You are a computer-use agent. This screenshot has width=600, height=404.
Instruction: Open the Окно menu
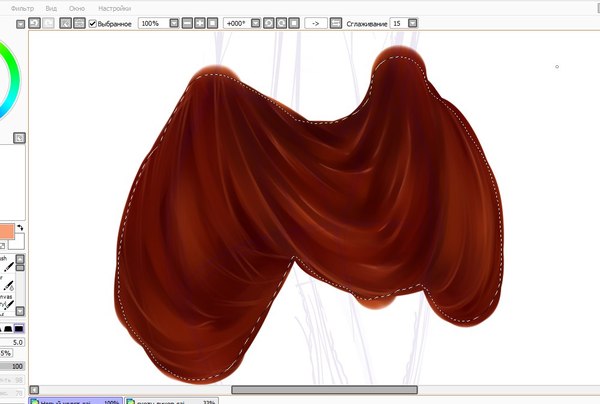click(76, 7)
